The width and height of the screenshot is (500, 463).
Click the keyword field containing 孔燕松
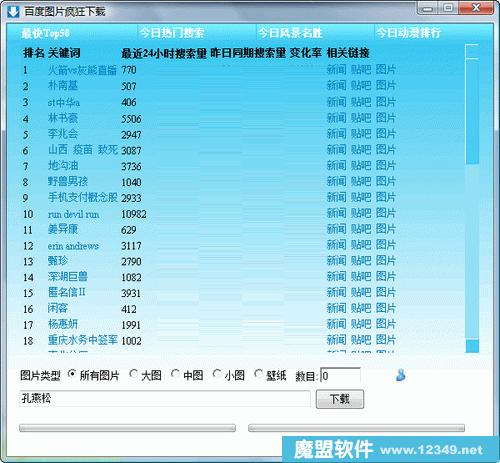coord(165,398)
